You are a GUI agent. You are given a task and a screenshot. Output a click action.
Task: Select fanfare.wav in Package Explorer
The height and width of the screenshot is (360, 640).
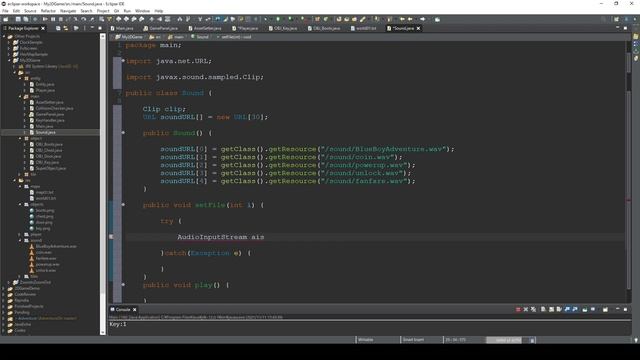(42, 258)
